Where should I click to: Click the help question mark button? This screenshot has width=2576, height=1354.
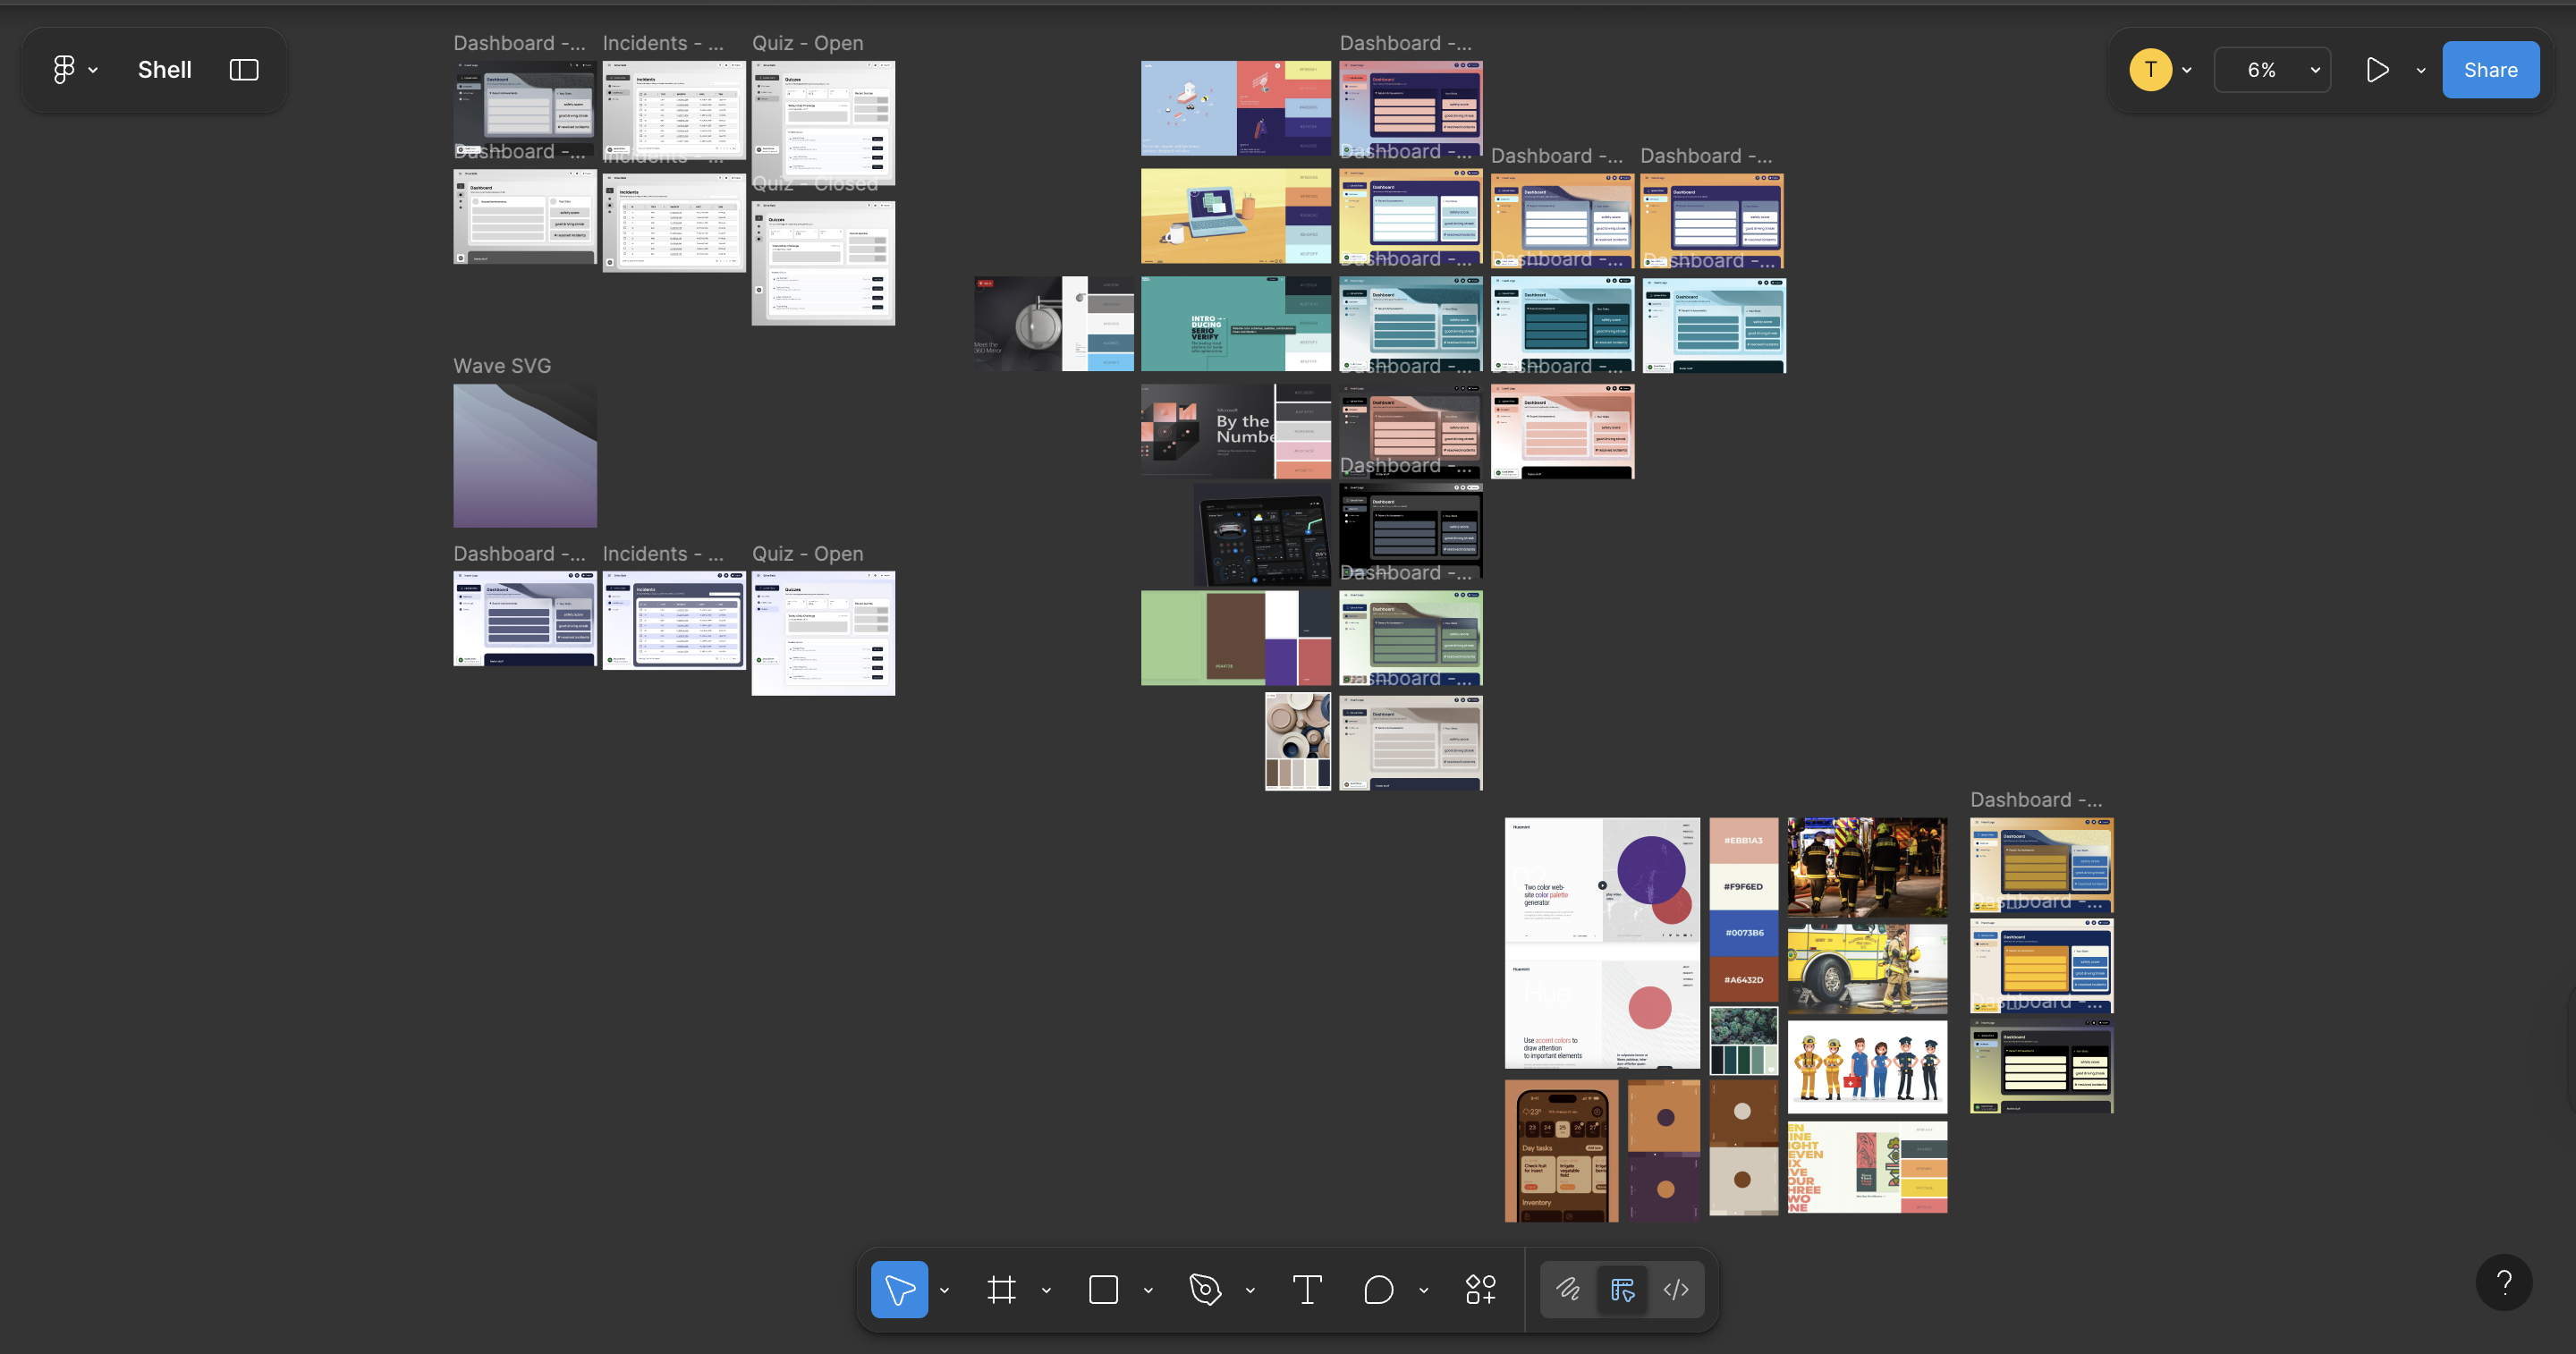[2503, 1282]
